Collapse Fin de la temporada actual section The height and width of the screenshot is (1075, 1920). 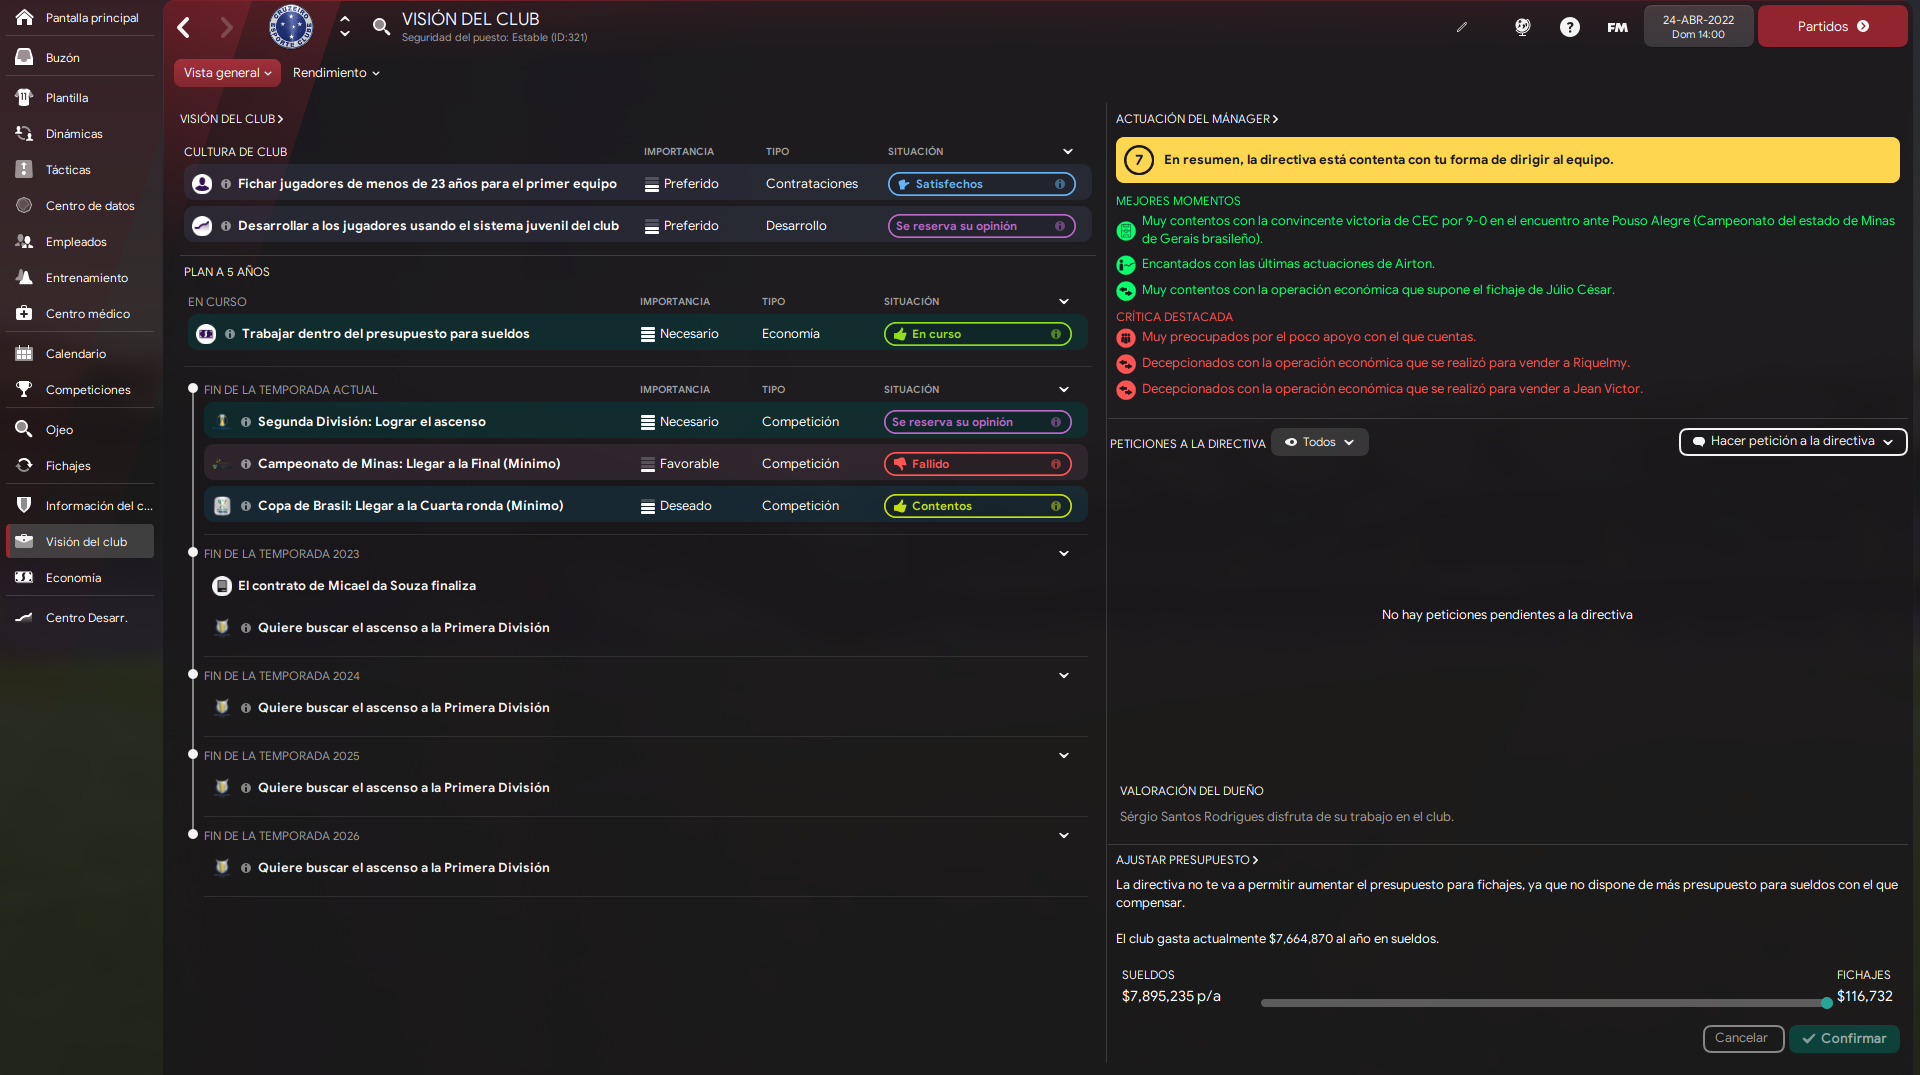tap(1064, 390)
